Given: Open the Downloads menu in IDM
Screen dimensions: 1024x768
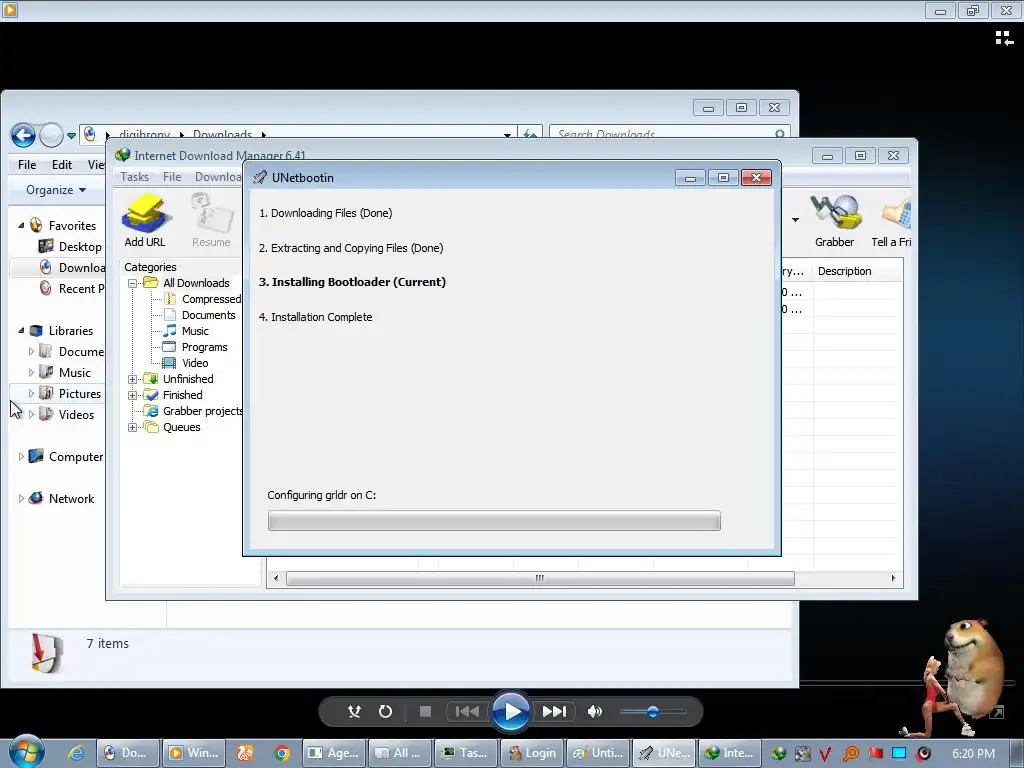Looking at the screenshot, I should [x=217, y=177].
